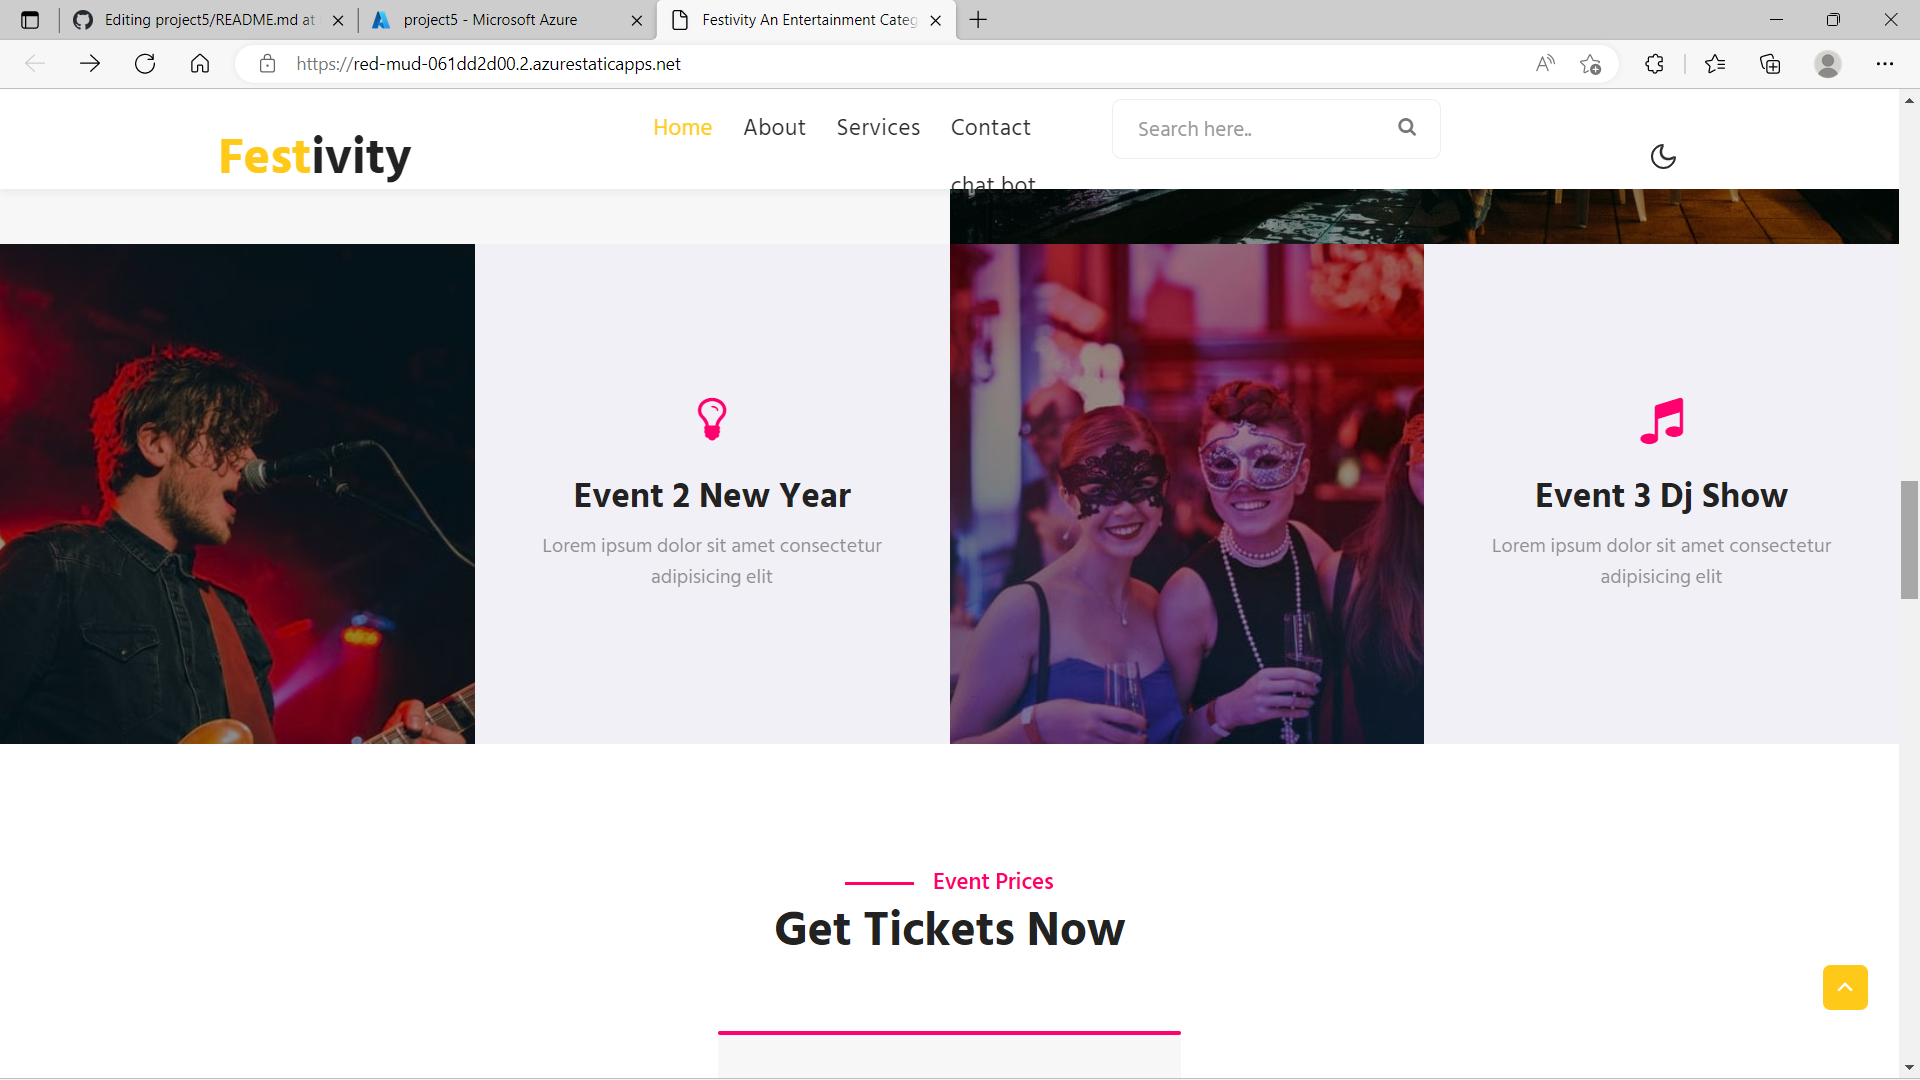
Task: Open browser Collections icon
Action: point(1770,64)
